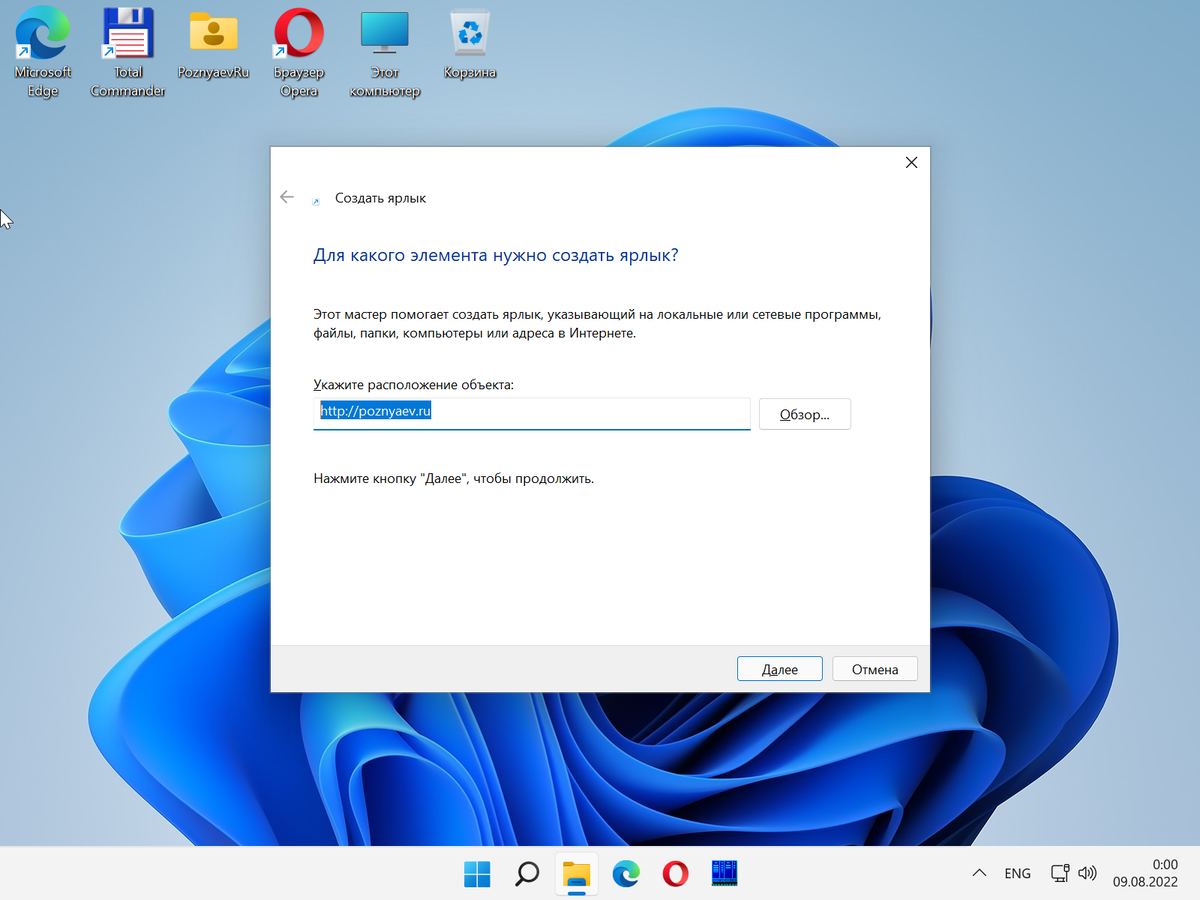Click the text Нажмите кнопку "Далее", чтобы продолжить
Viewport: 1200px width, 900px height.
click(x=454, y=479)
